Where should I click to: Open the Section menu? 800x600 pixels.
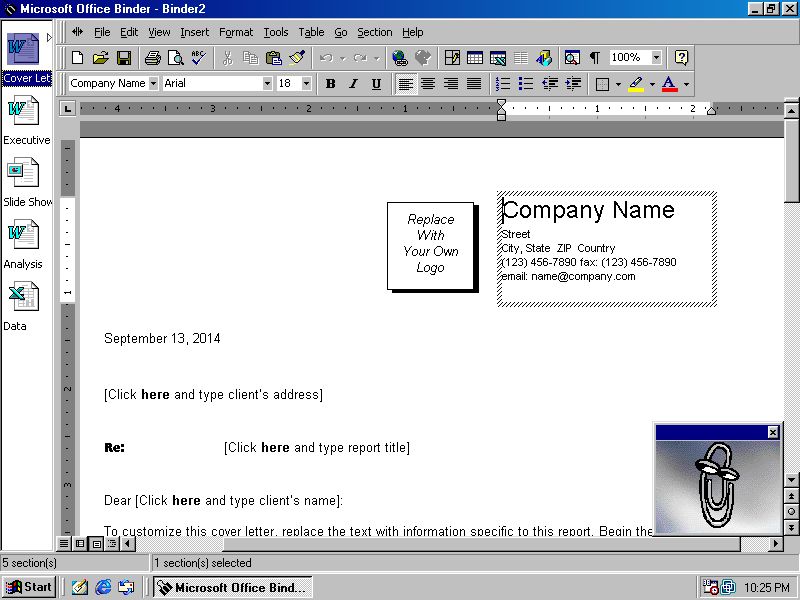375,32
